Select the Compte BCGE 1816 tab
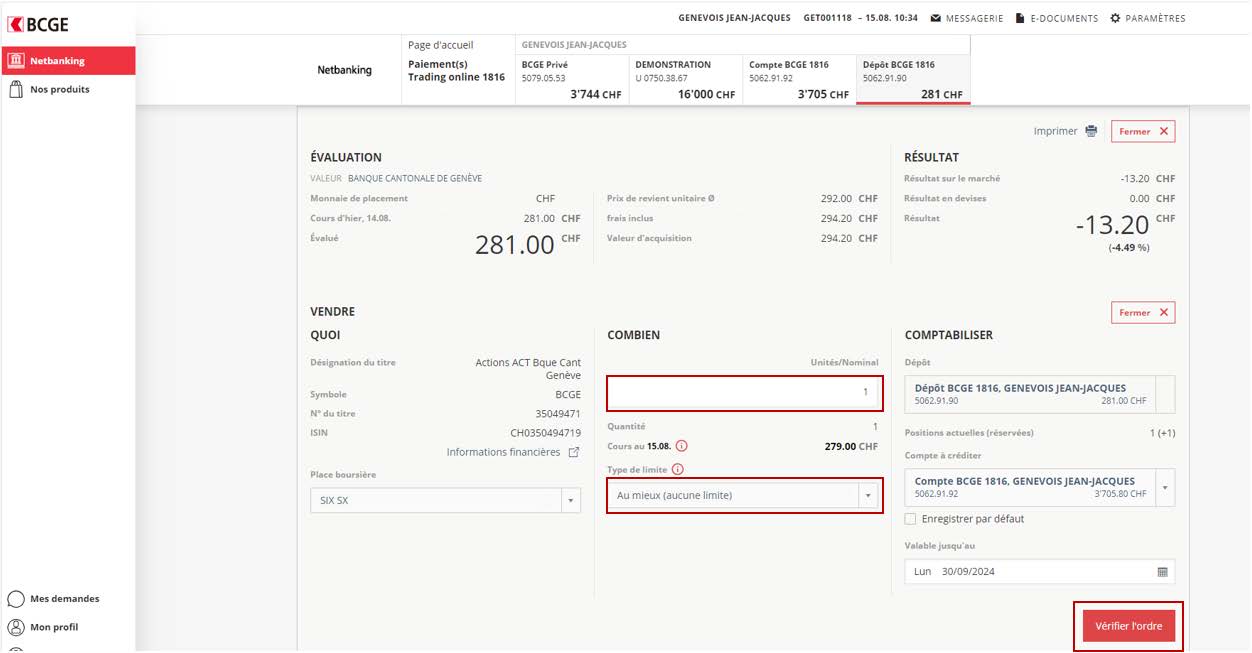The width and height of the screenshot is (1252, 653). [x=799, y=79]
